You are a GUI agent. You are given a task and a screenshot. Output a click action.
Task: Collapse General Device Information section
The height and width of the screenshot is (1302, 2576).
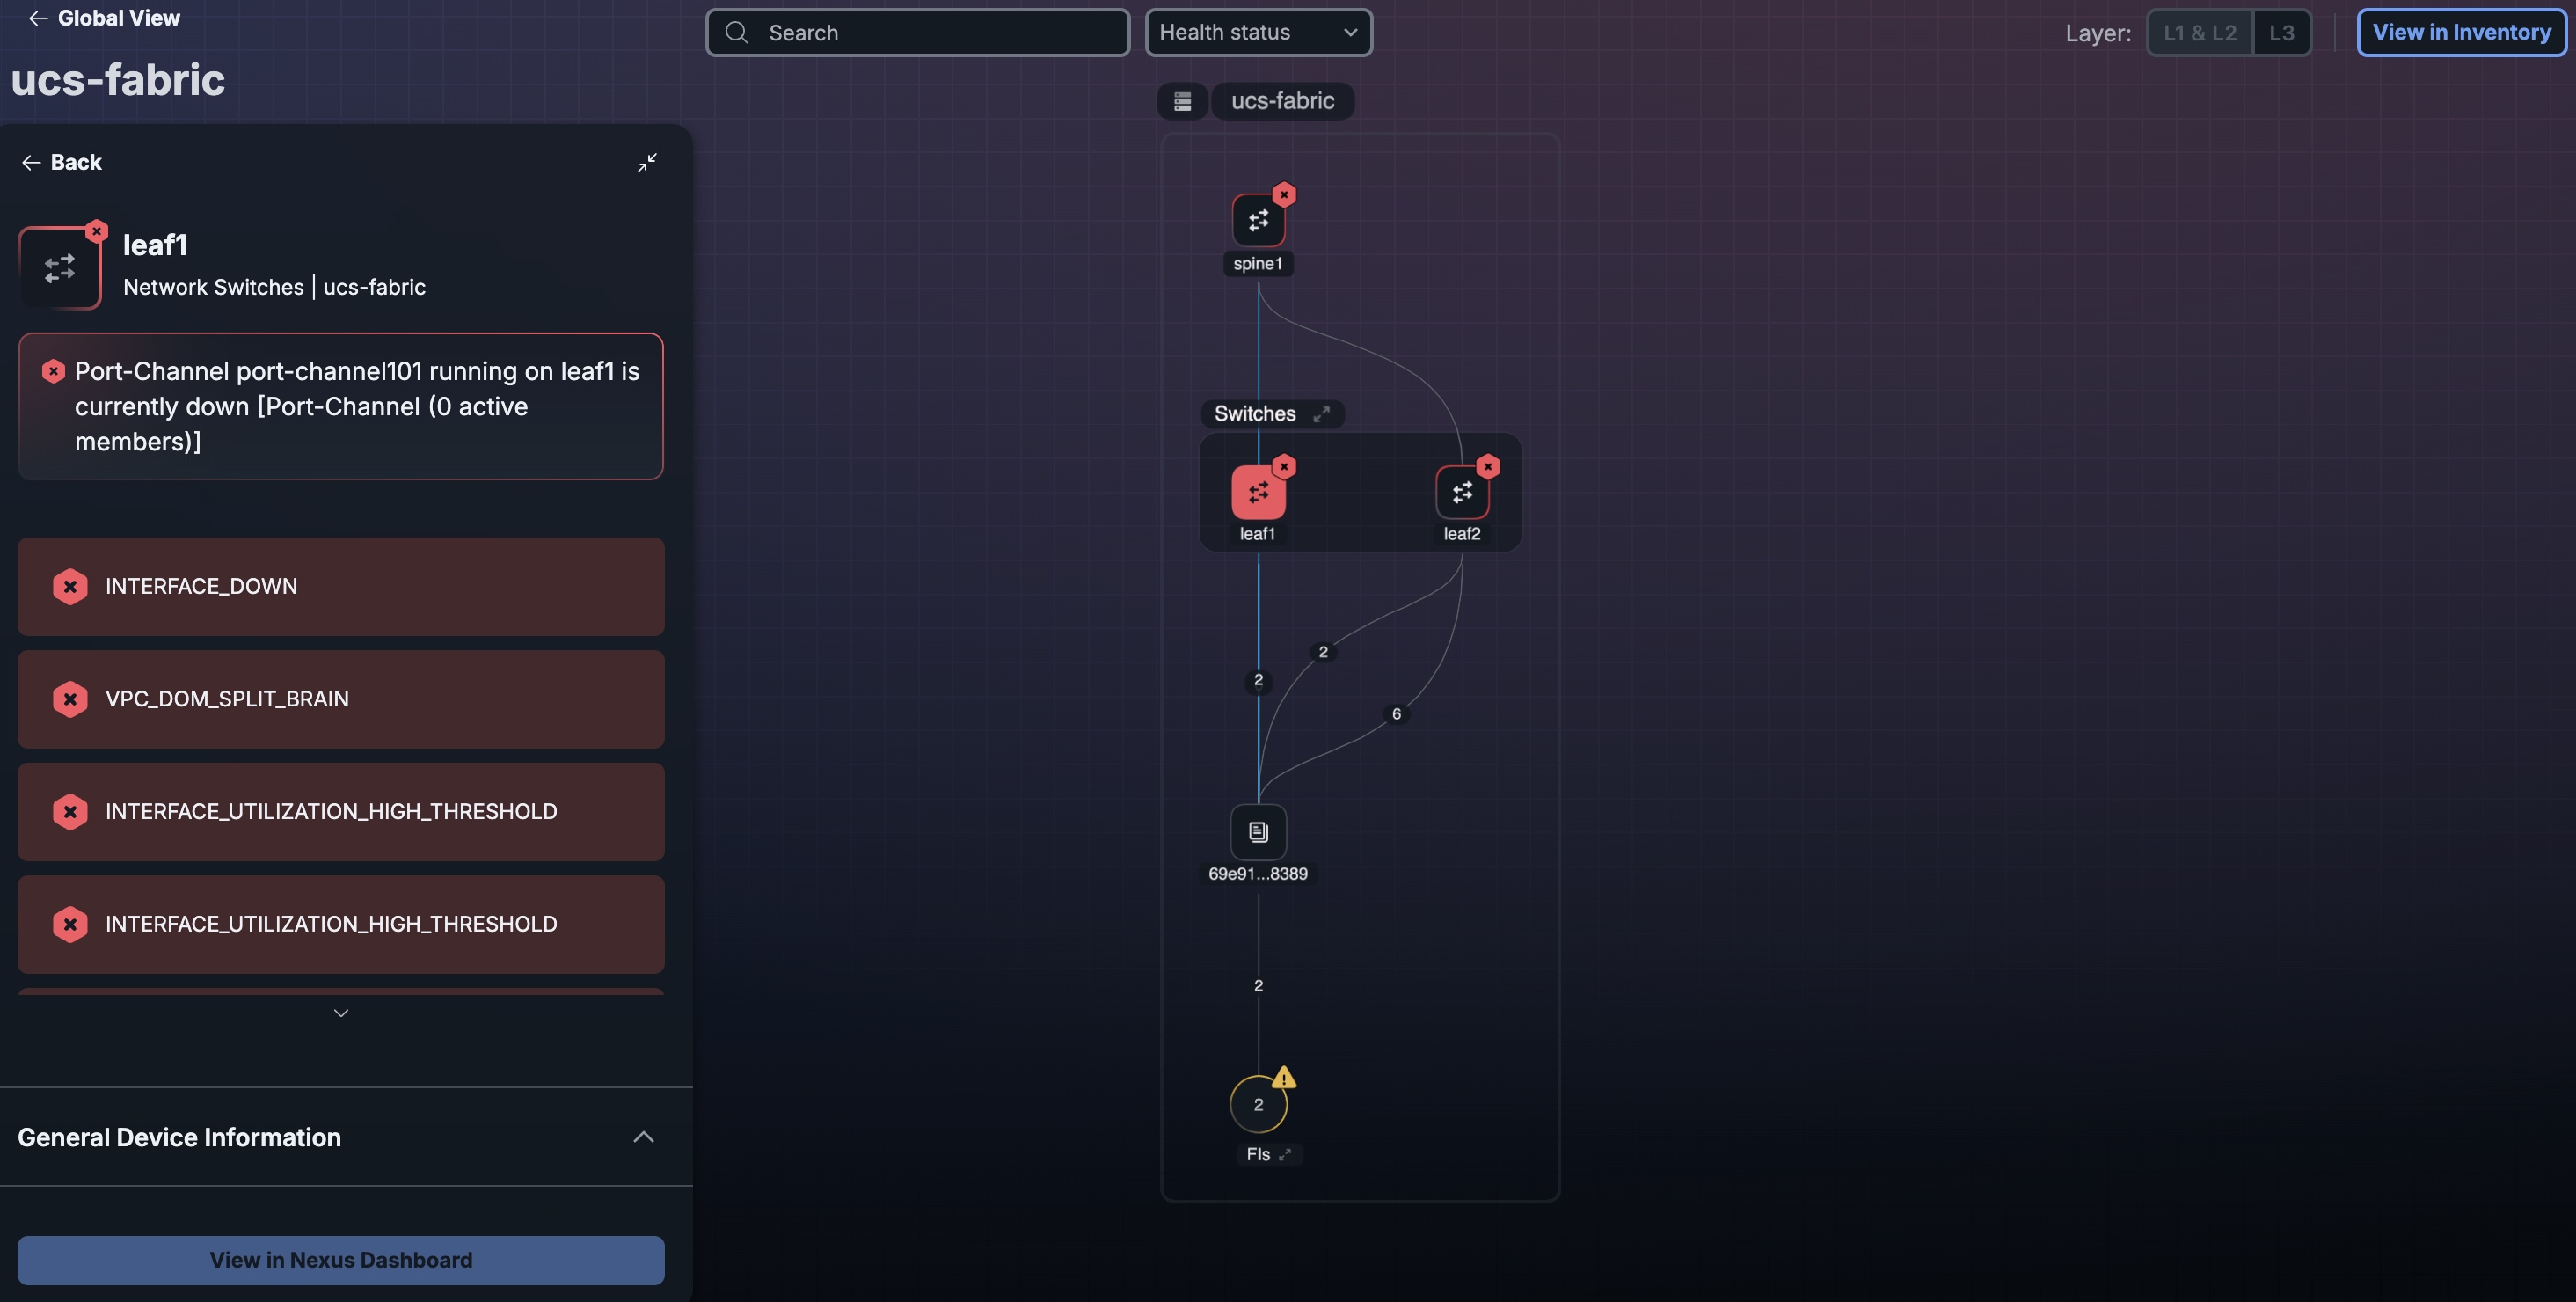coord(643,1137)
